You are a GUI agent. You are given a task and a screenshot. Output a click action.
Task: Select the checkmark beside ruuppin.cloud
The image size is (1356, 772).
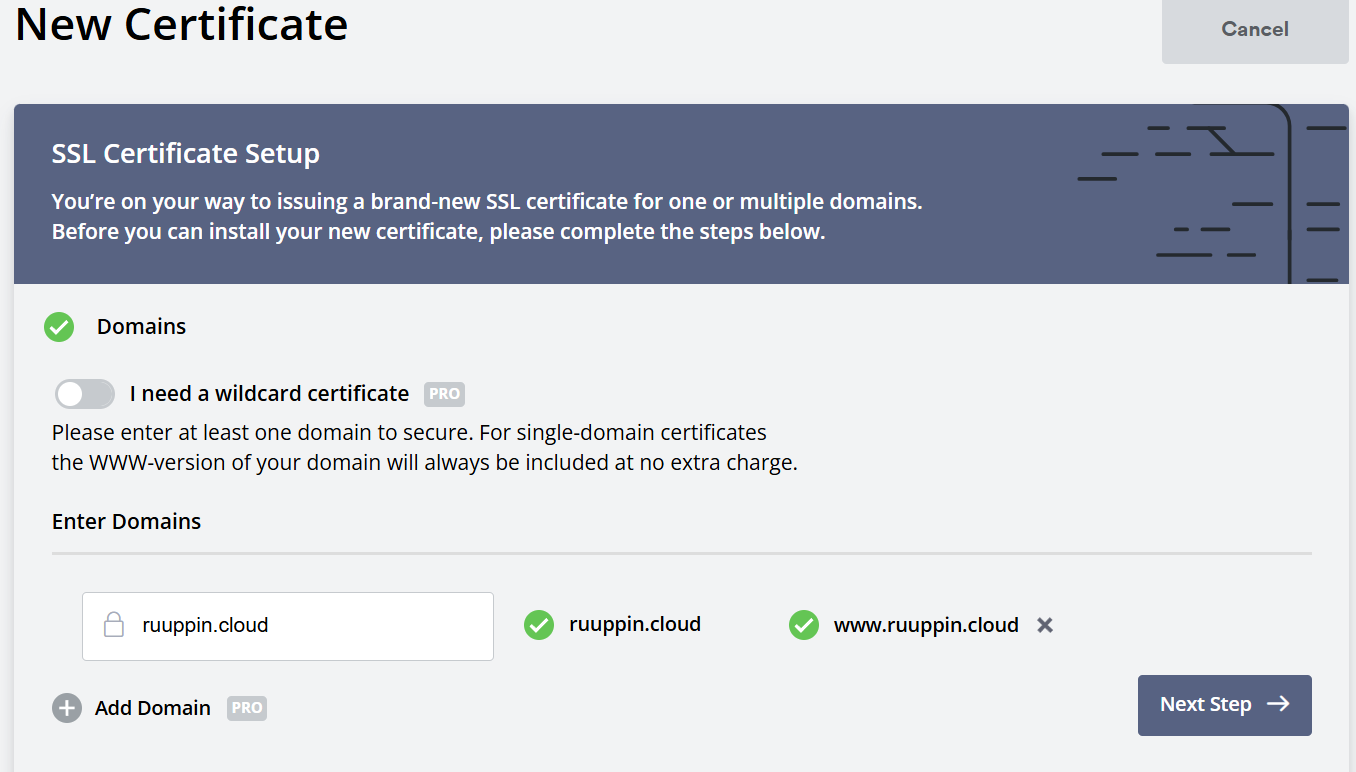(x=539, y=624)
